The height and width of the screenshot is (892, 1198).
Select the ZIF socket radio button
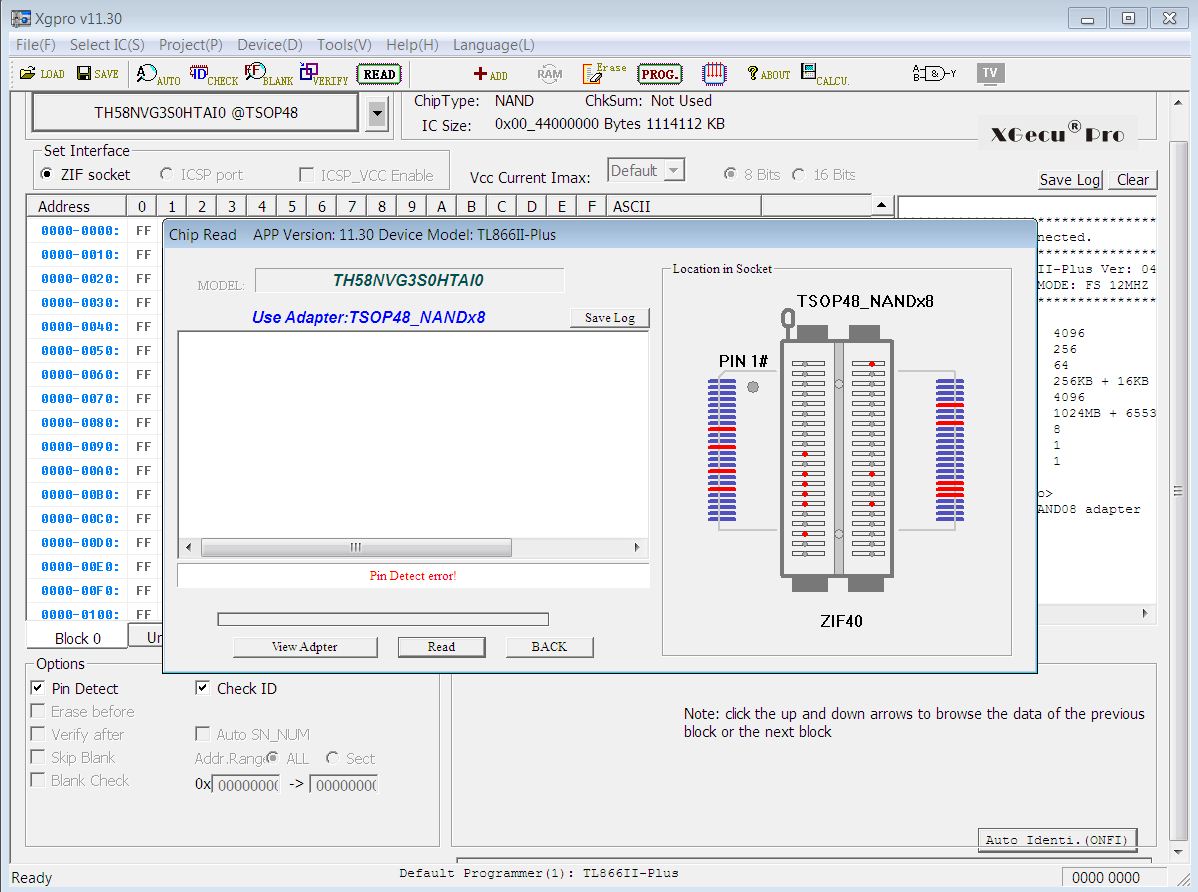[47, 174]
